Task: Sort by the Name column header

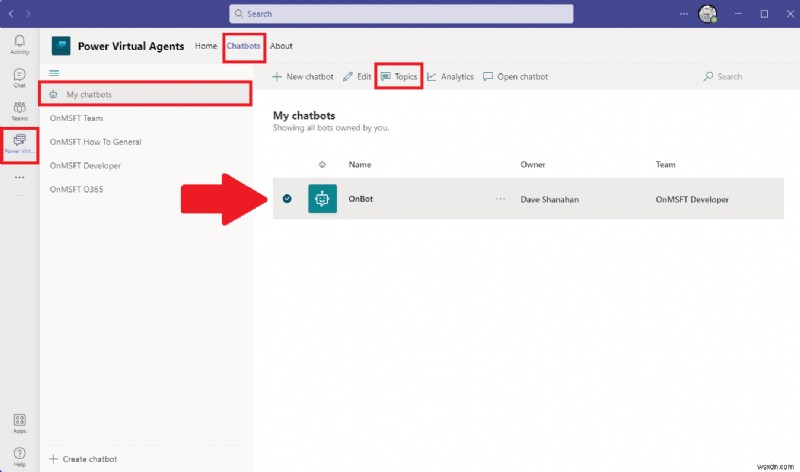Action: [x=360, y=164]
